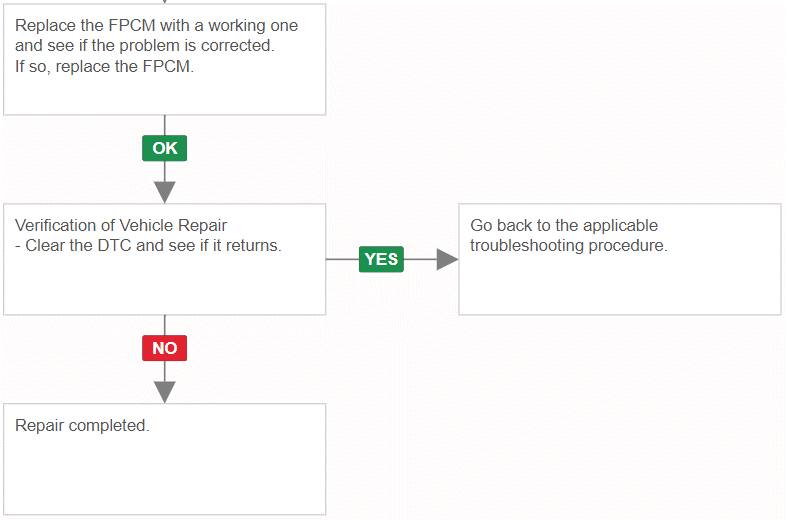The image size is (787, 520).
Task: Click the green OK badge
Action: pos(165,148)
